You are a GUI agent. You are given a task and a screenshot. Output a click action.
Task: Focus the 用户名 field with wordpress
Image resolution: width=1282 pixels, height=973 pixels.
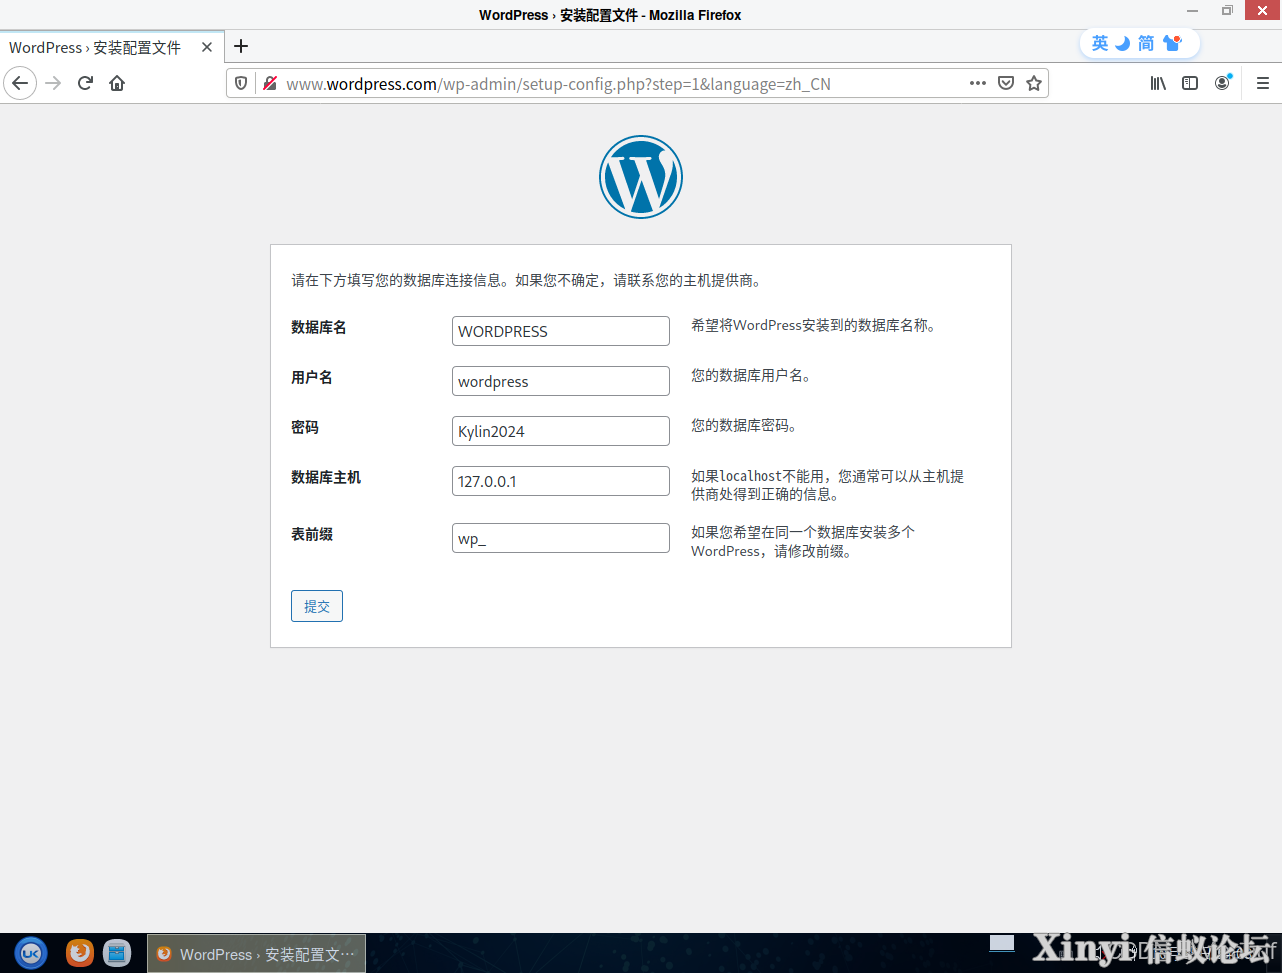[561, 381]
